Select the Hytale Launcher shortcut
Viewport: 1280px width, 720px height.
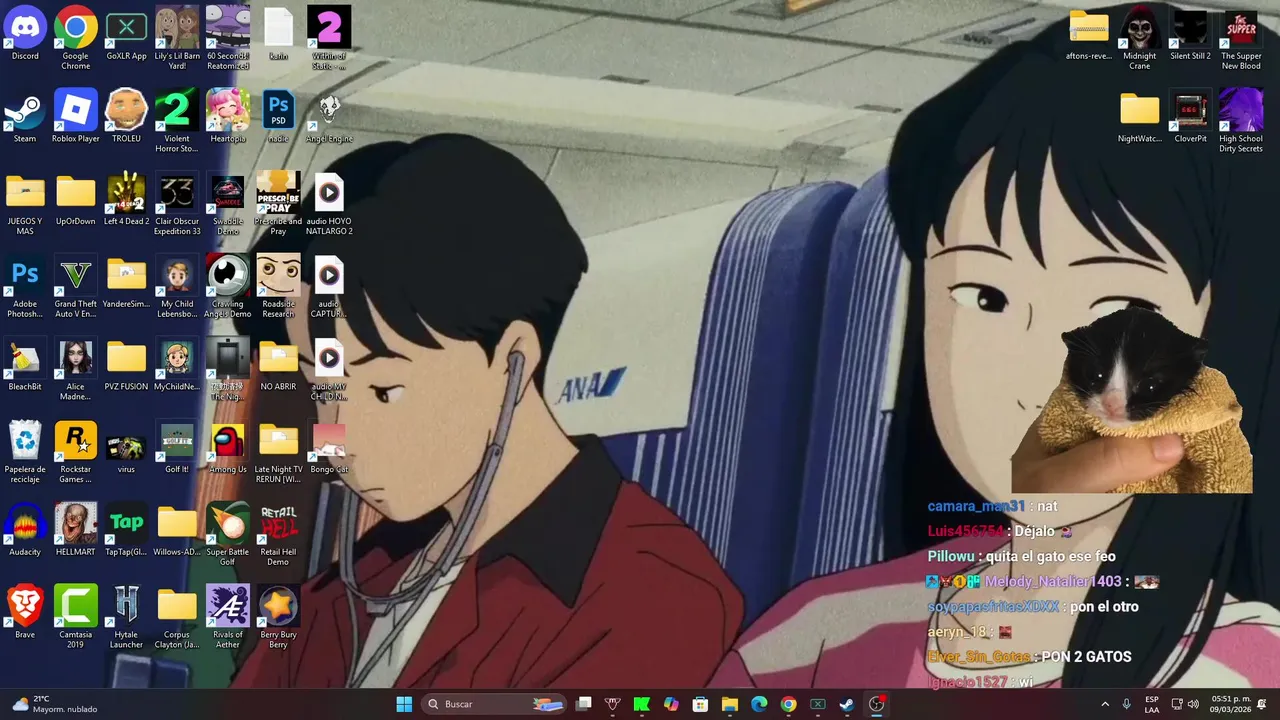point(126,618)
